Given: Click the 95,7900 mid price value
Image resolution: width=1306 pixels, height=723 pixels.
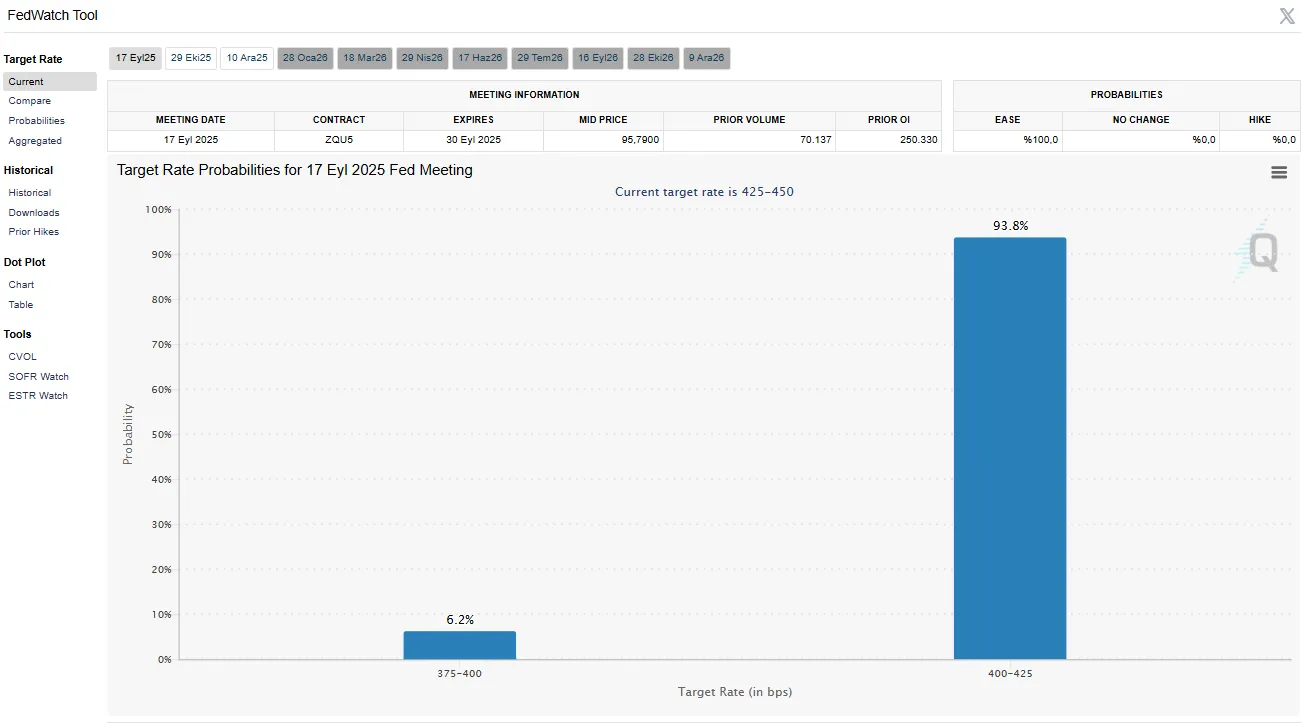Looking at the screenshot, I should 639,140.
